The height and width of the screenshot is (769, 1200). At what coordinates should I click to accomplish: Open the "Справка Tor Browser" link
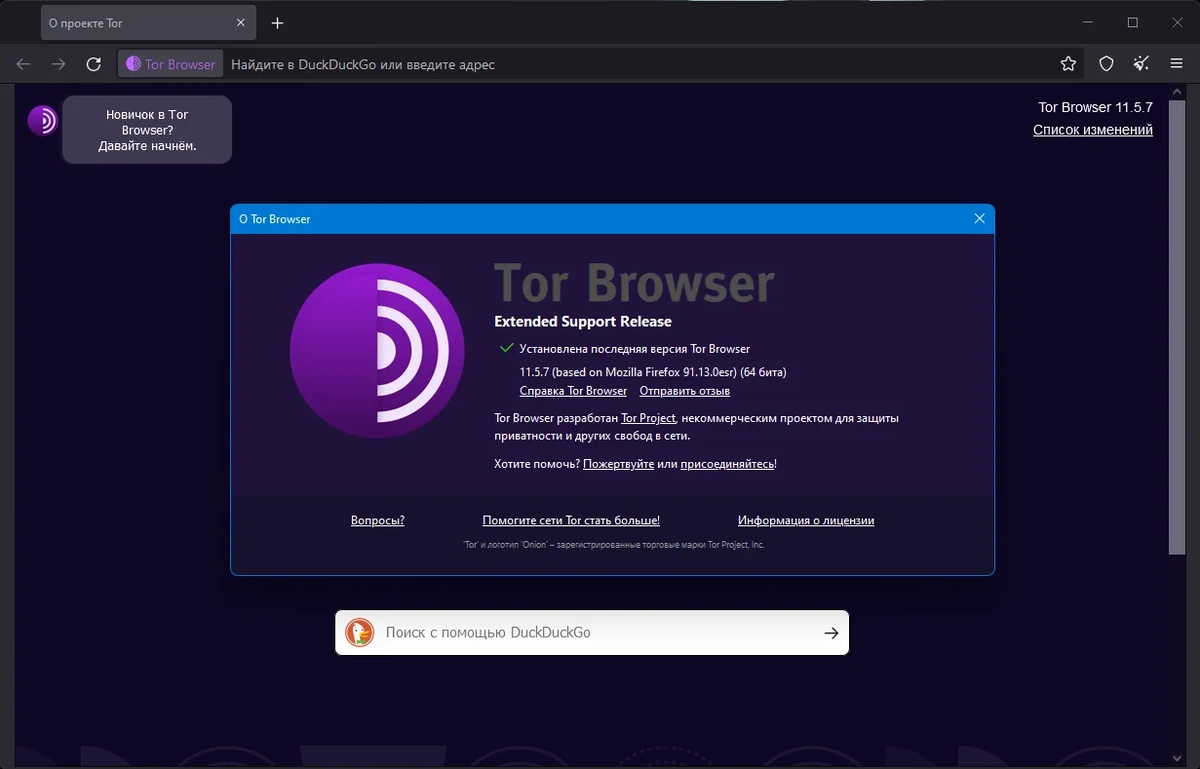tap(573, 391)
